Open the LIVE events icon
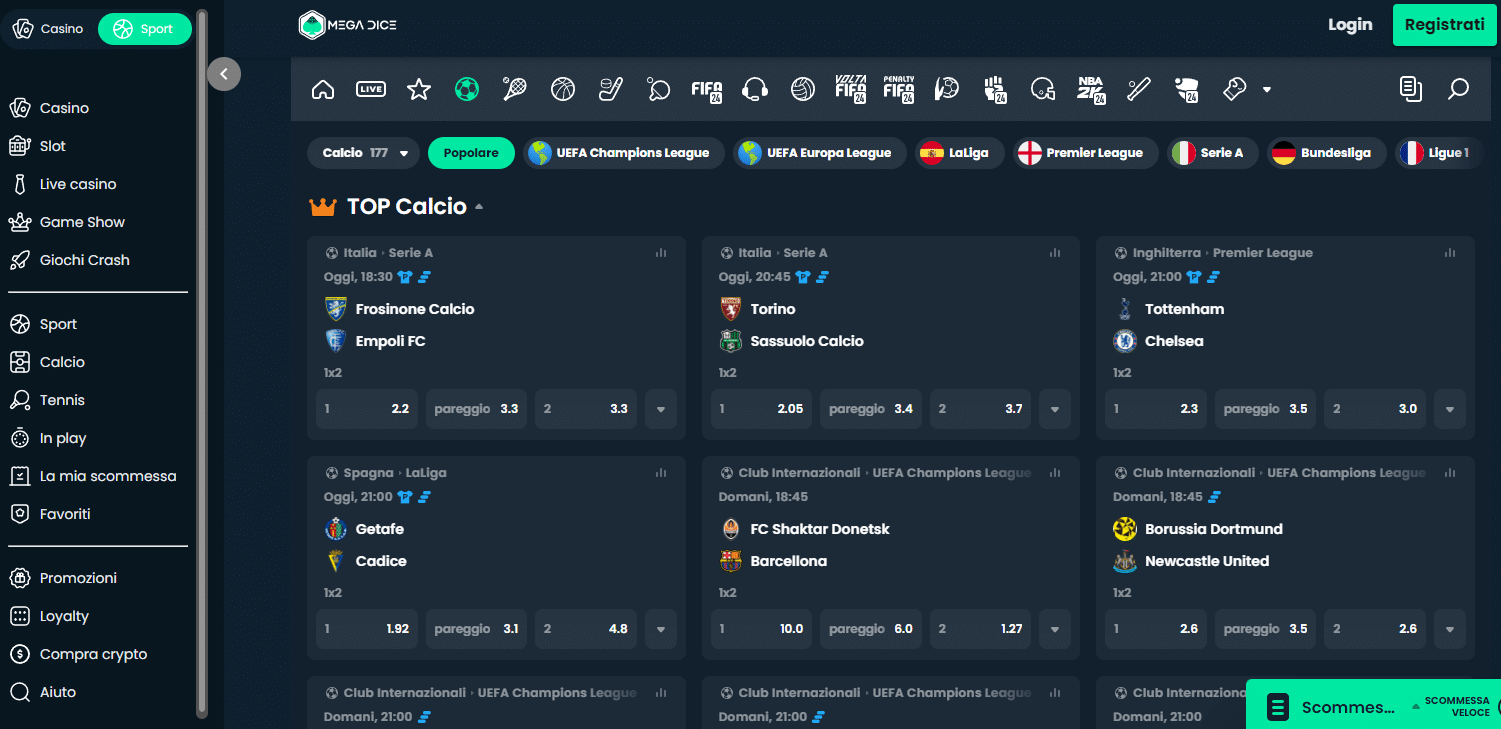The height and width of the screenshot is (729, 1501). (x=371, y=90)
